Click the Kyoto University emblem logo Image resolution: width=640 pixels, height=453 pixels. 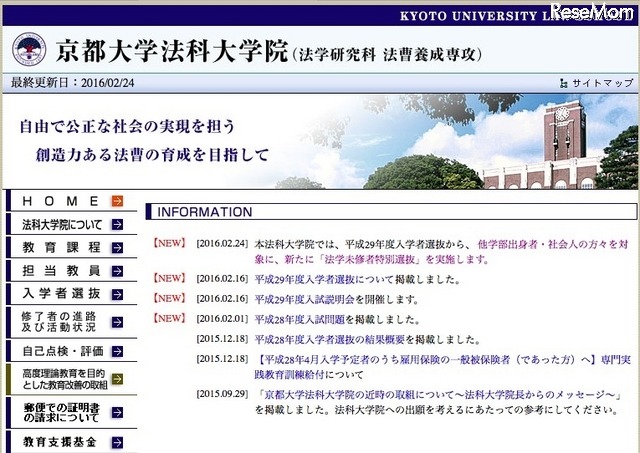29,49
